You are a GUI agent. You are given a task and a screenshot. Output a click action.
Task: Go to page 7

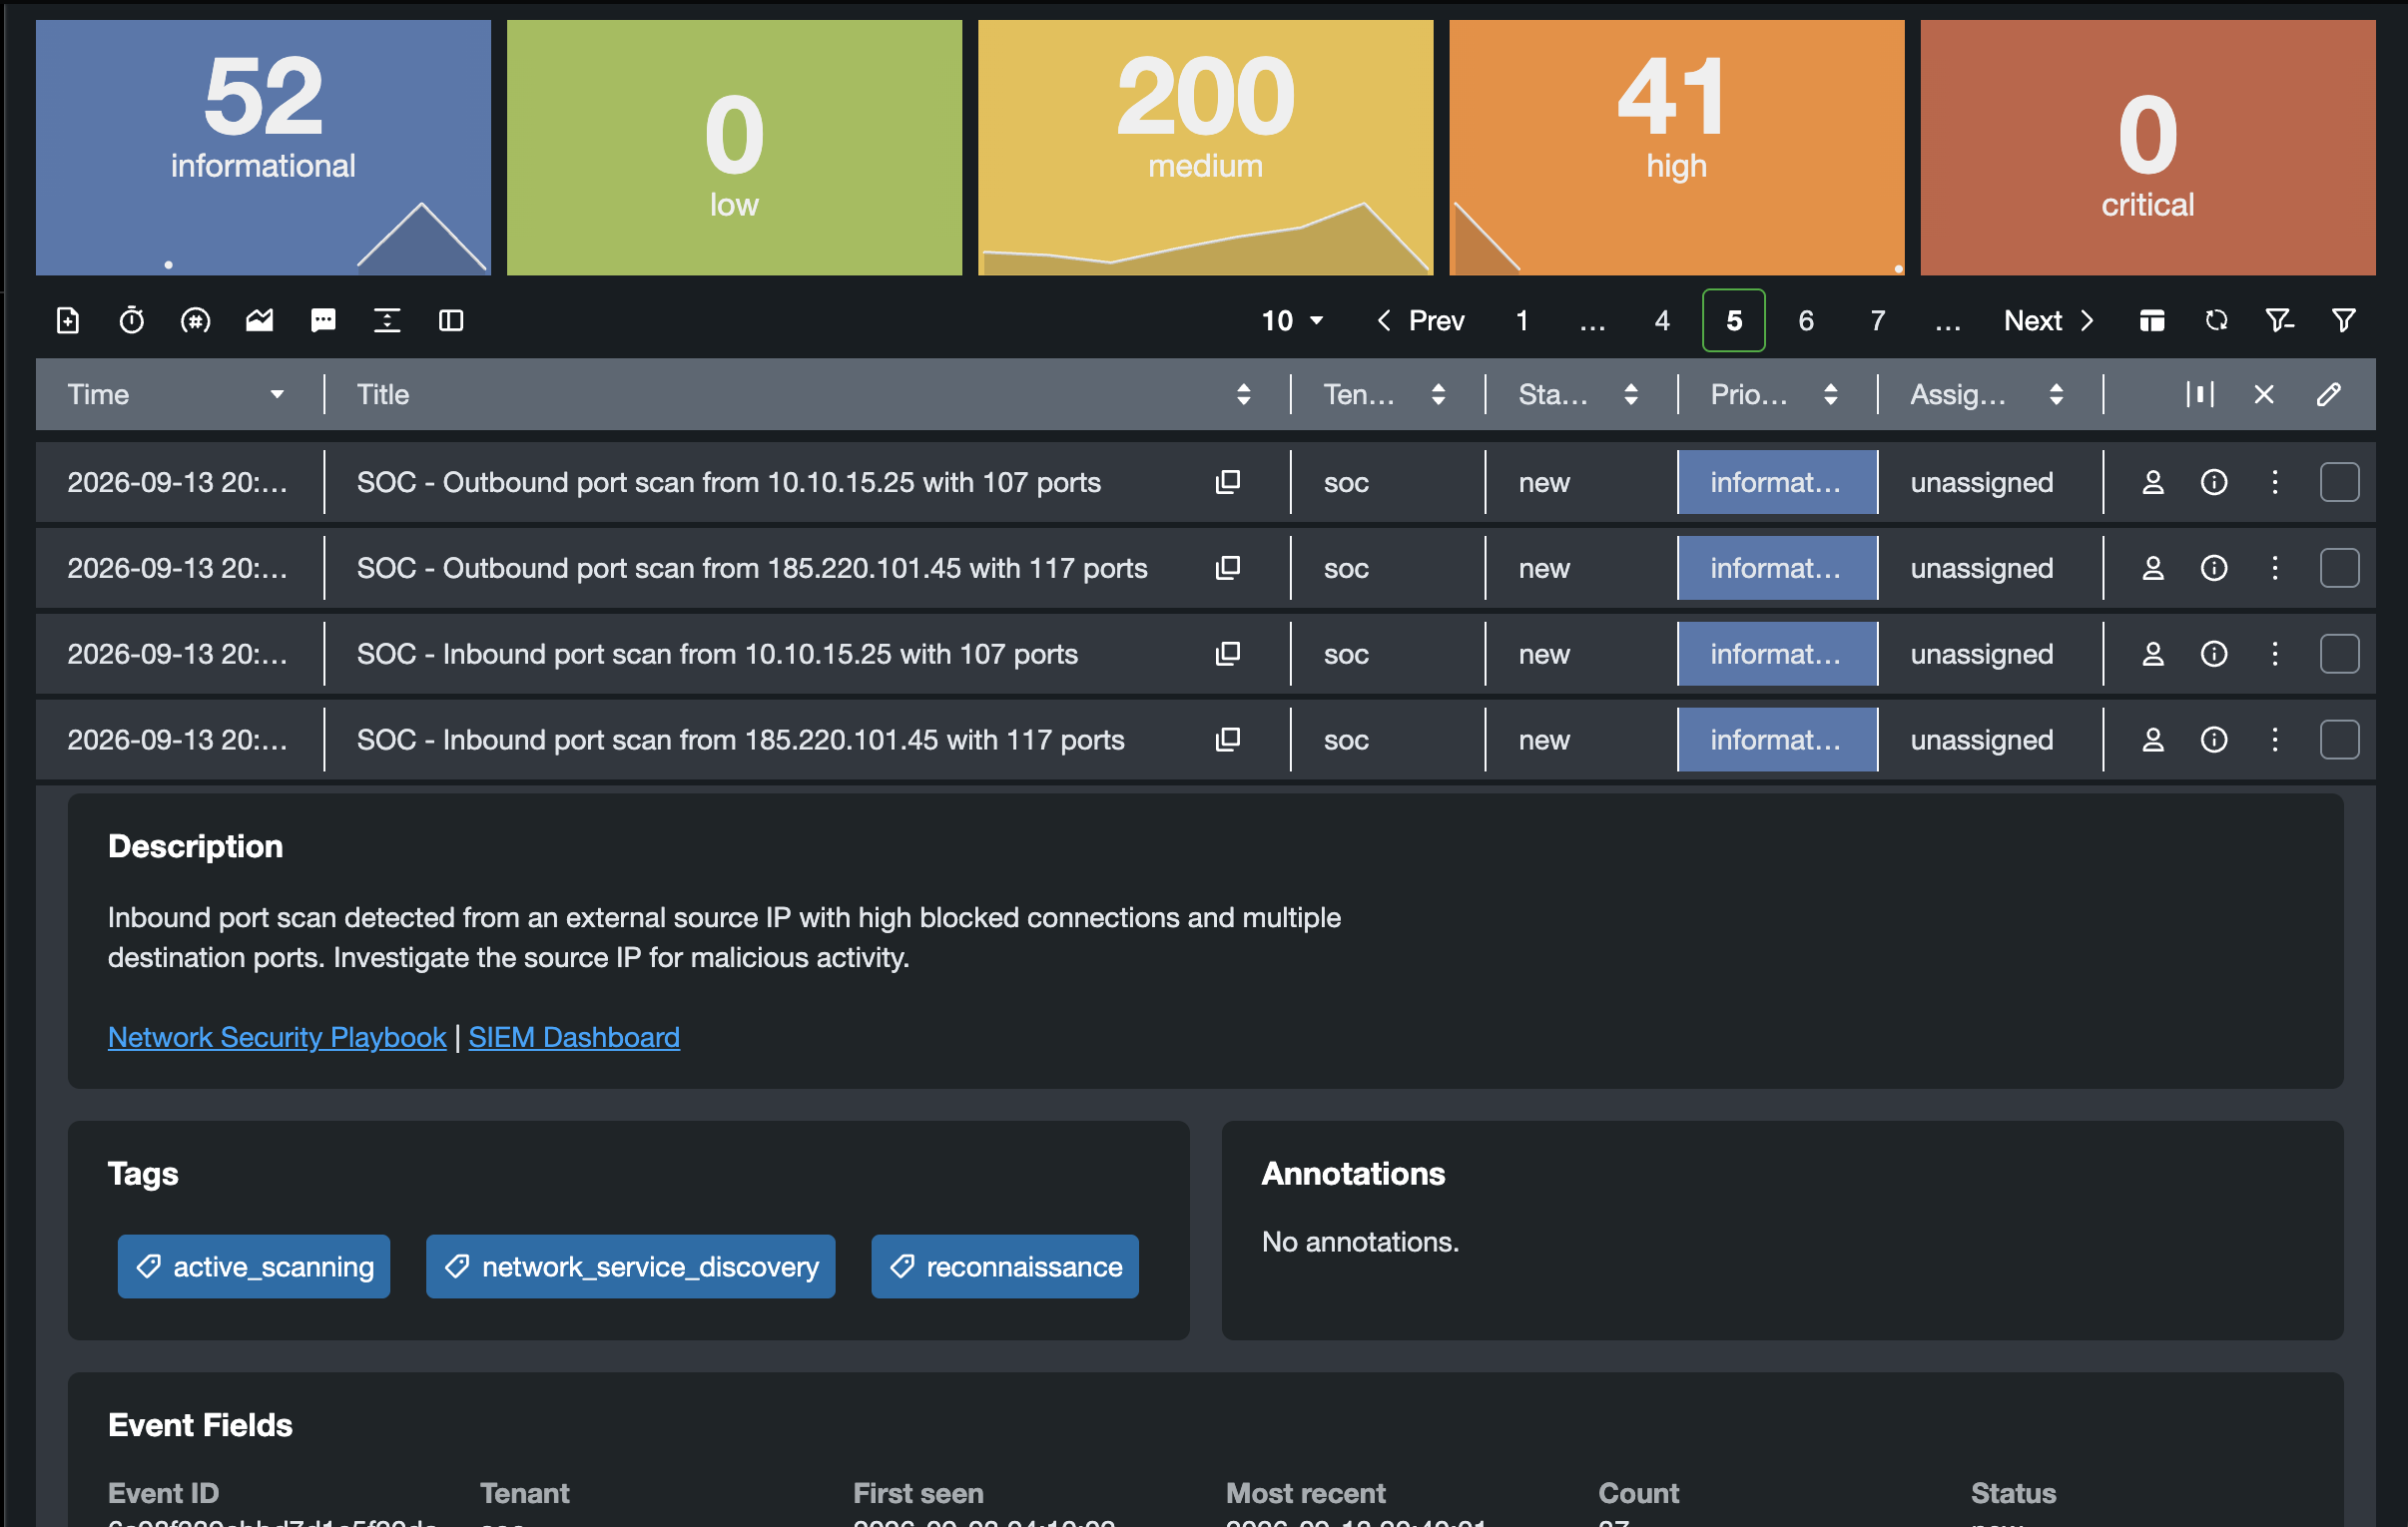pos(1878,320)
